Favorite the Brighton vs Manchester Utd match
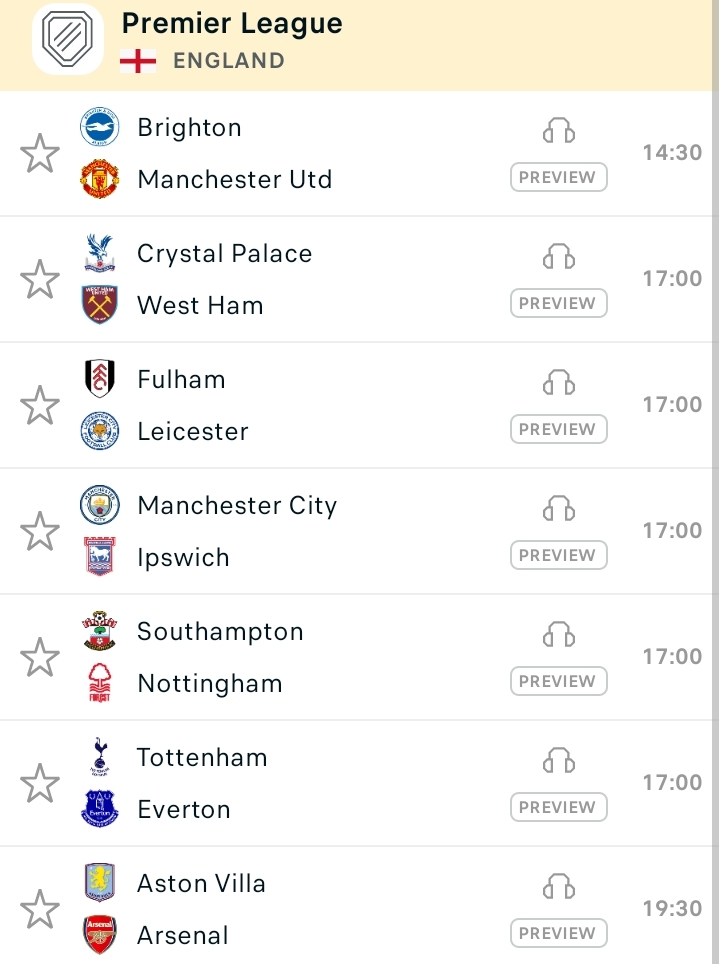719x964 pixels. (40, 153)
